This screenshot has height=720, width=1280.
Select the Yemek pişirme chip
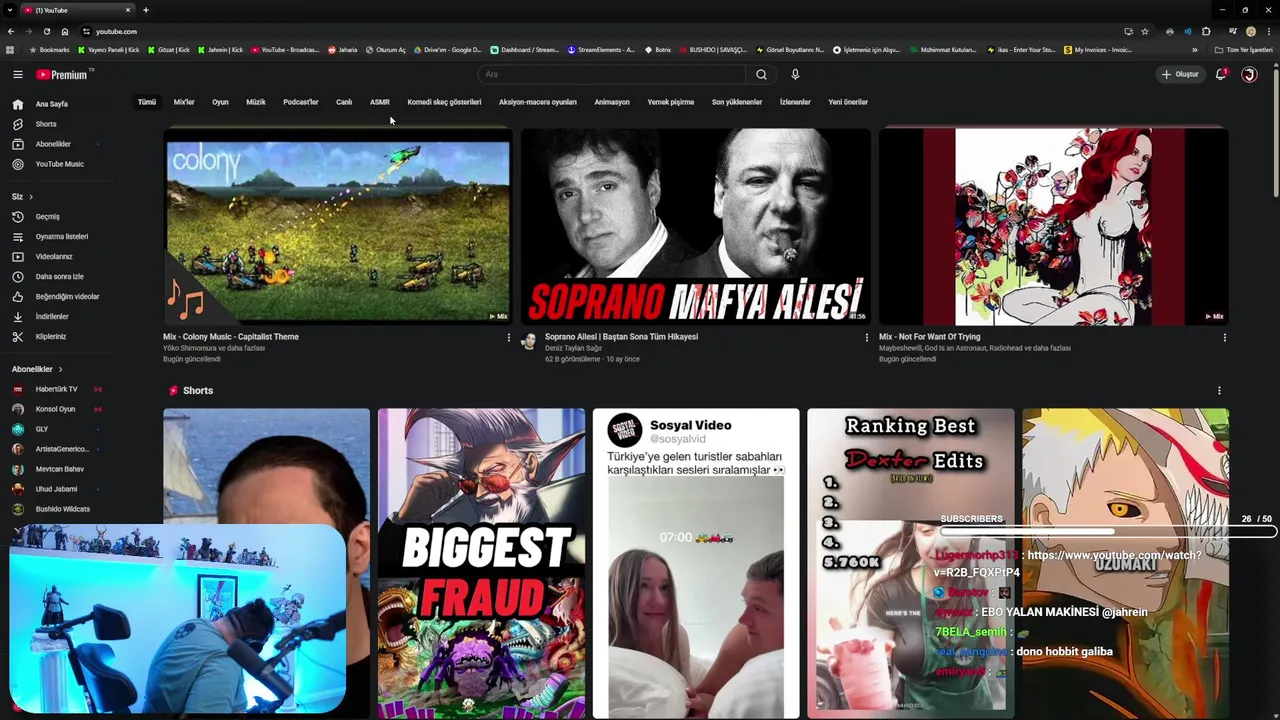pos(670,102)
